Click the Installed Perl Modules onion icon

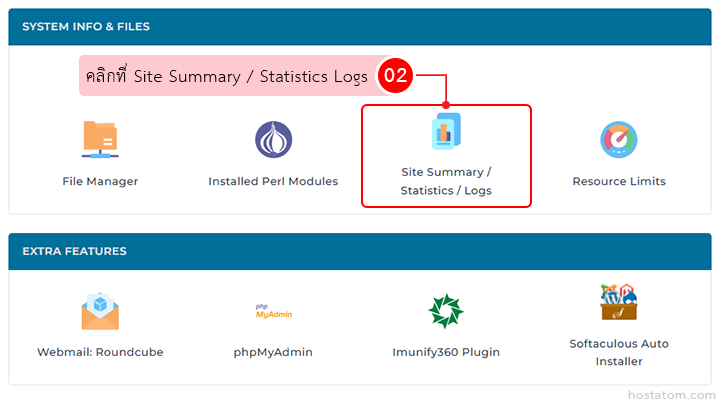[273, 139]
